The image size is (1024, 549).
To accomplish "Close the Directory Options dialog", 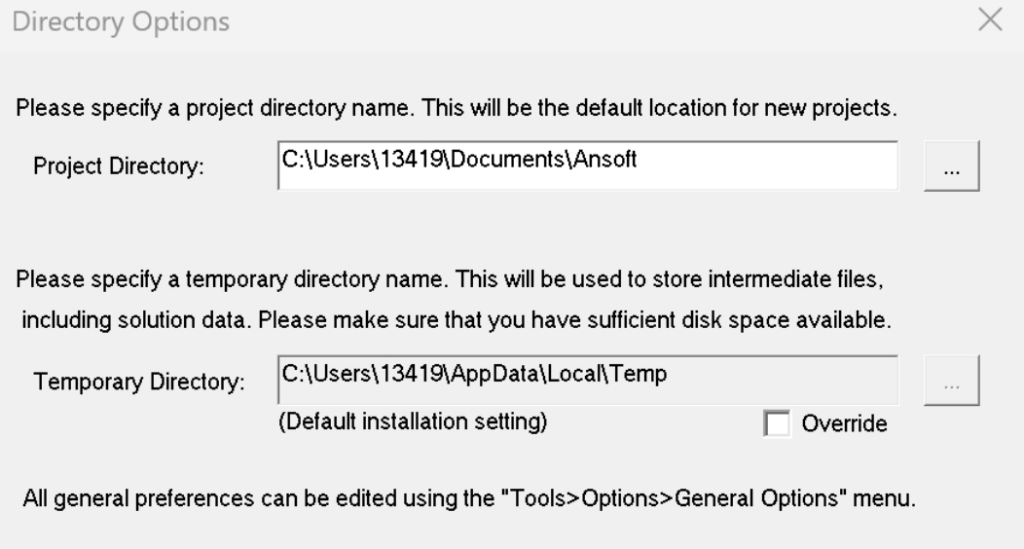I will pos(990,21).
